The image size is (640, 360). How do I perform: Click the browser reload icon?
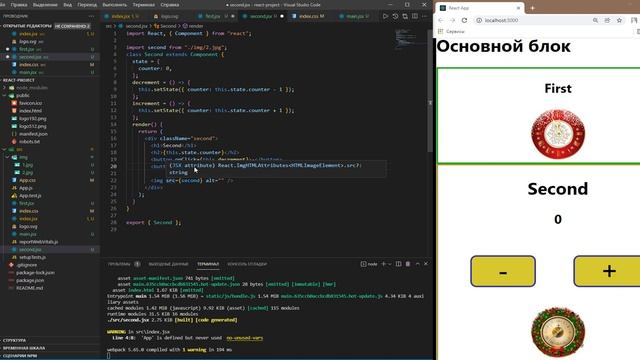tap(464, 20)
